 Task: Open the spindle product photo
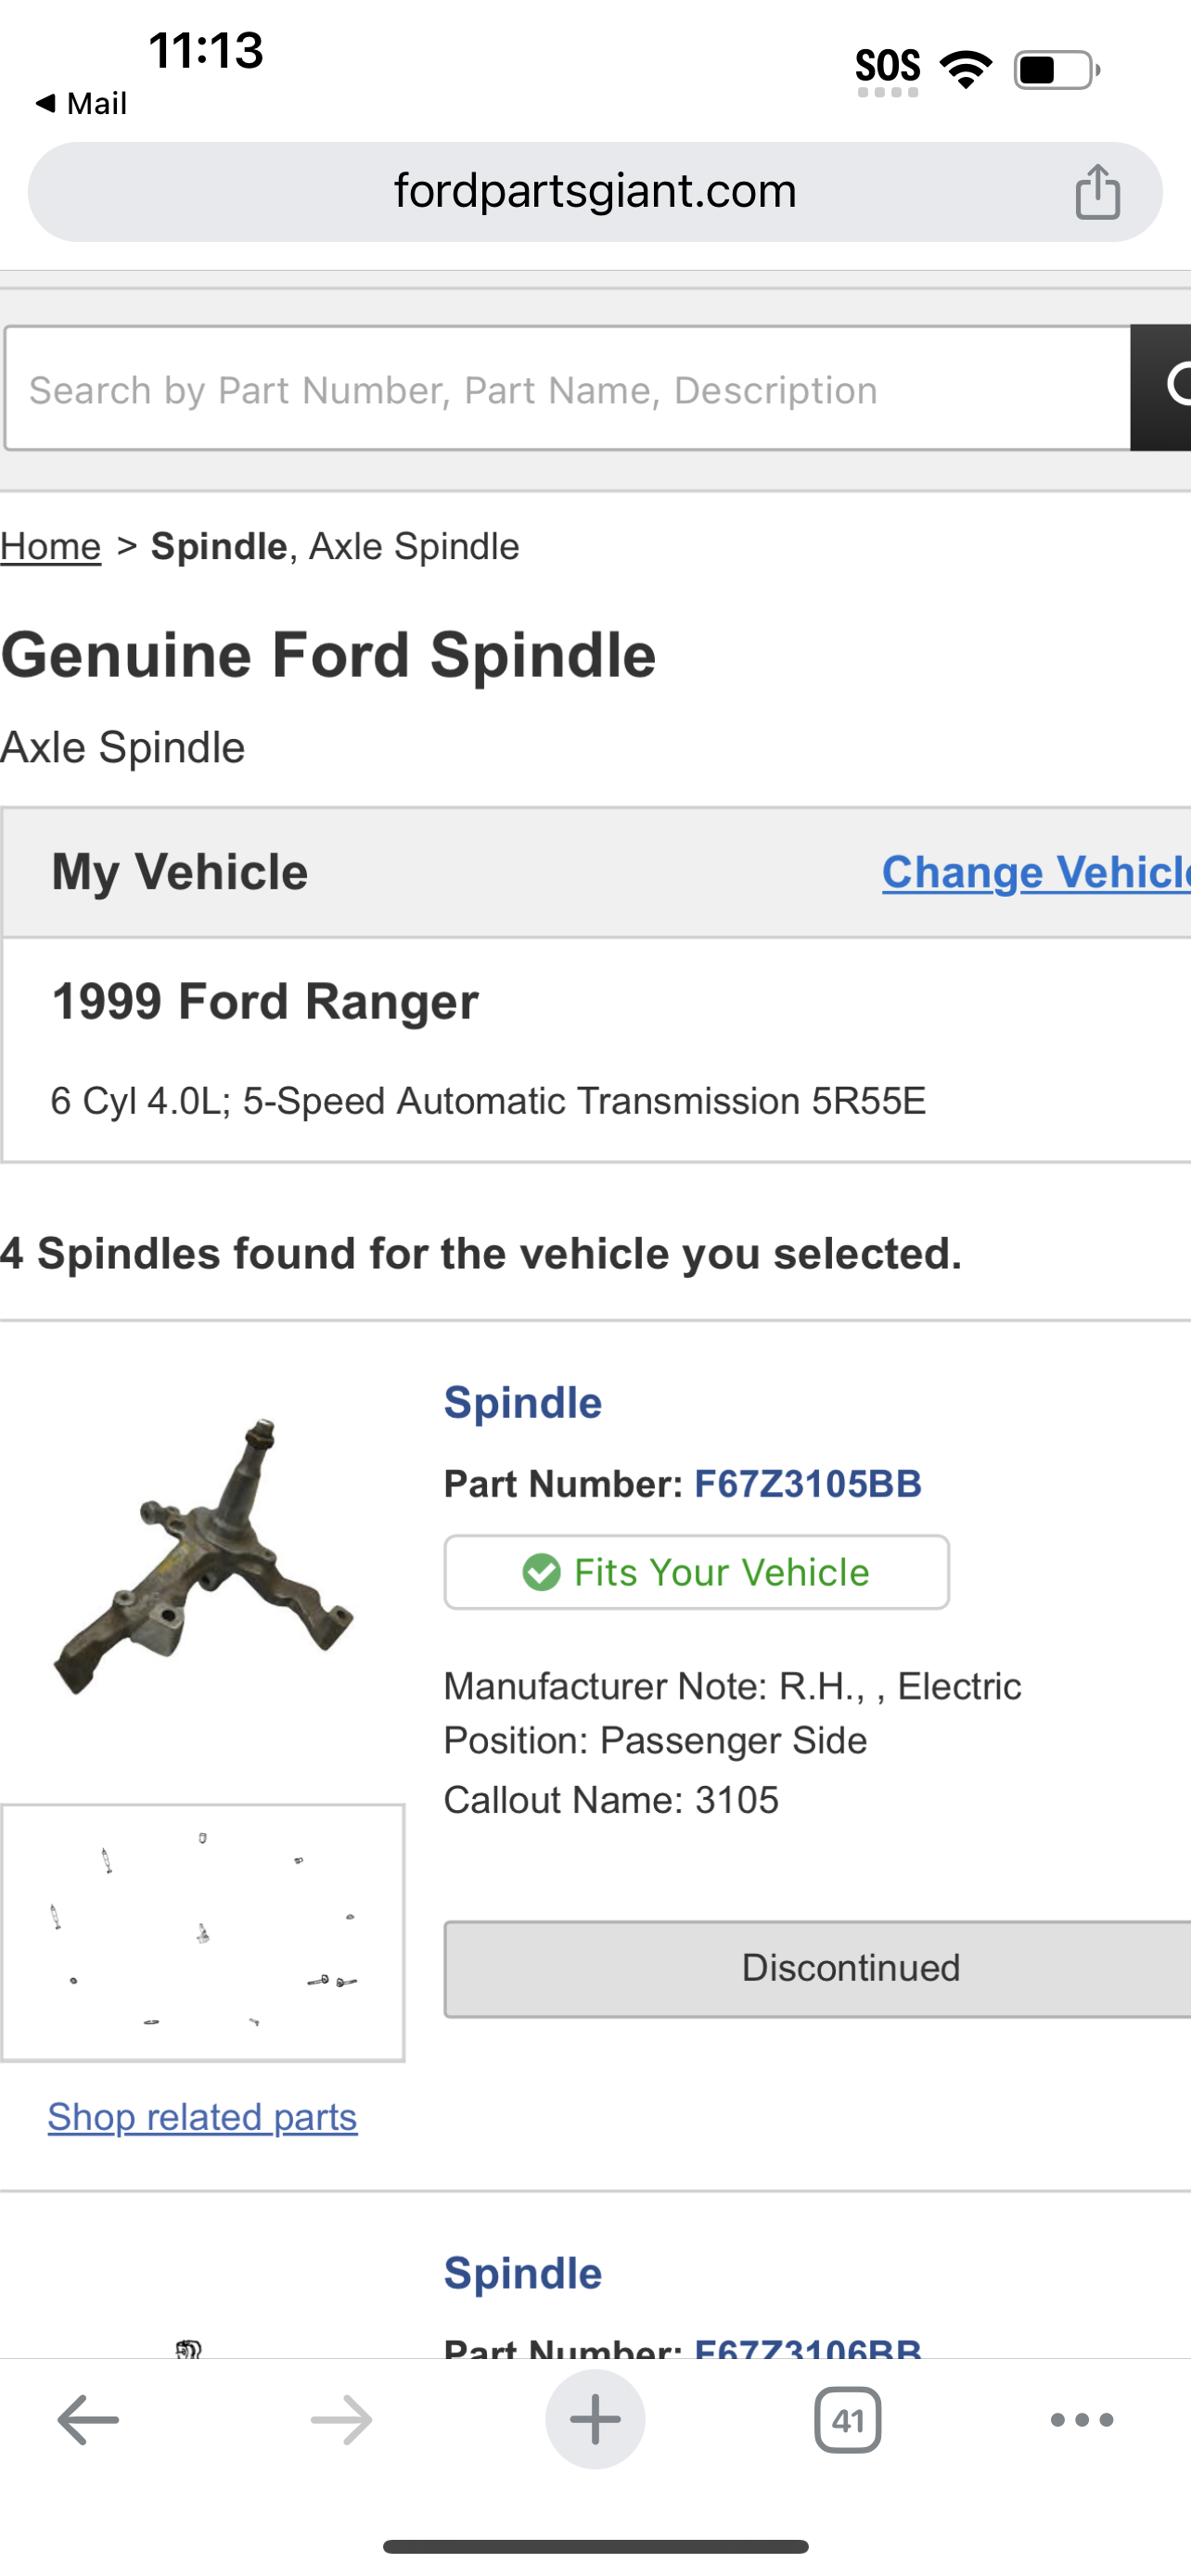point(203,1556)
